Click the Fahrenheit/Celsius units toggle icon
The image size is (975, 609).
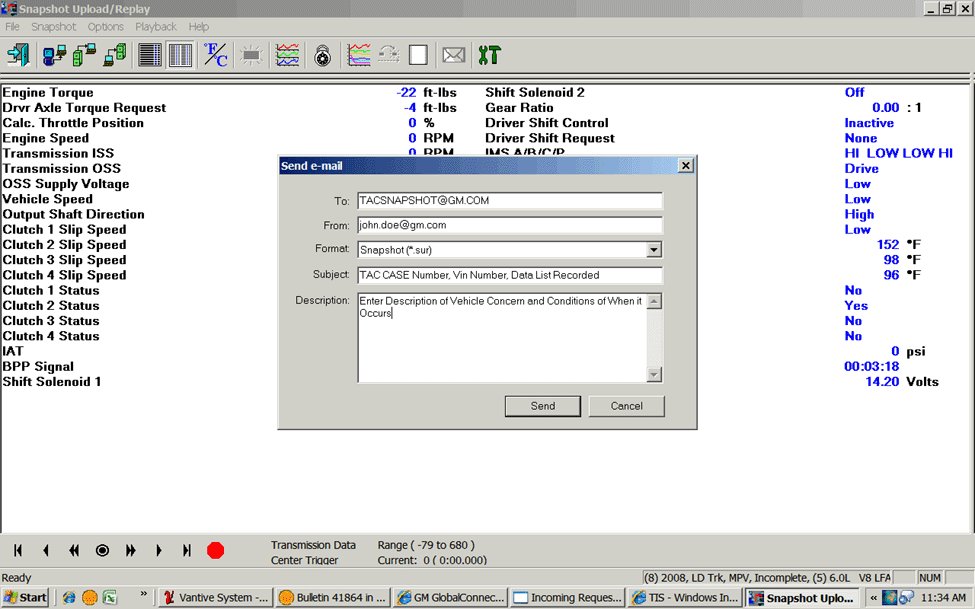coord(216,55)
